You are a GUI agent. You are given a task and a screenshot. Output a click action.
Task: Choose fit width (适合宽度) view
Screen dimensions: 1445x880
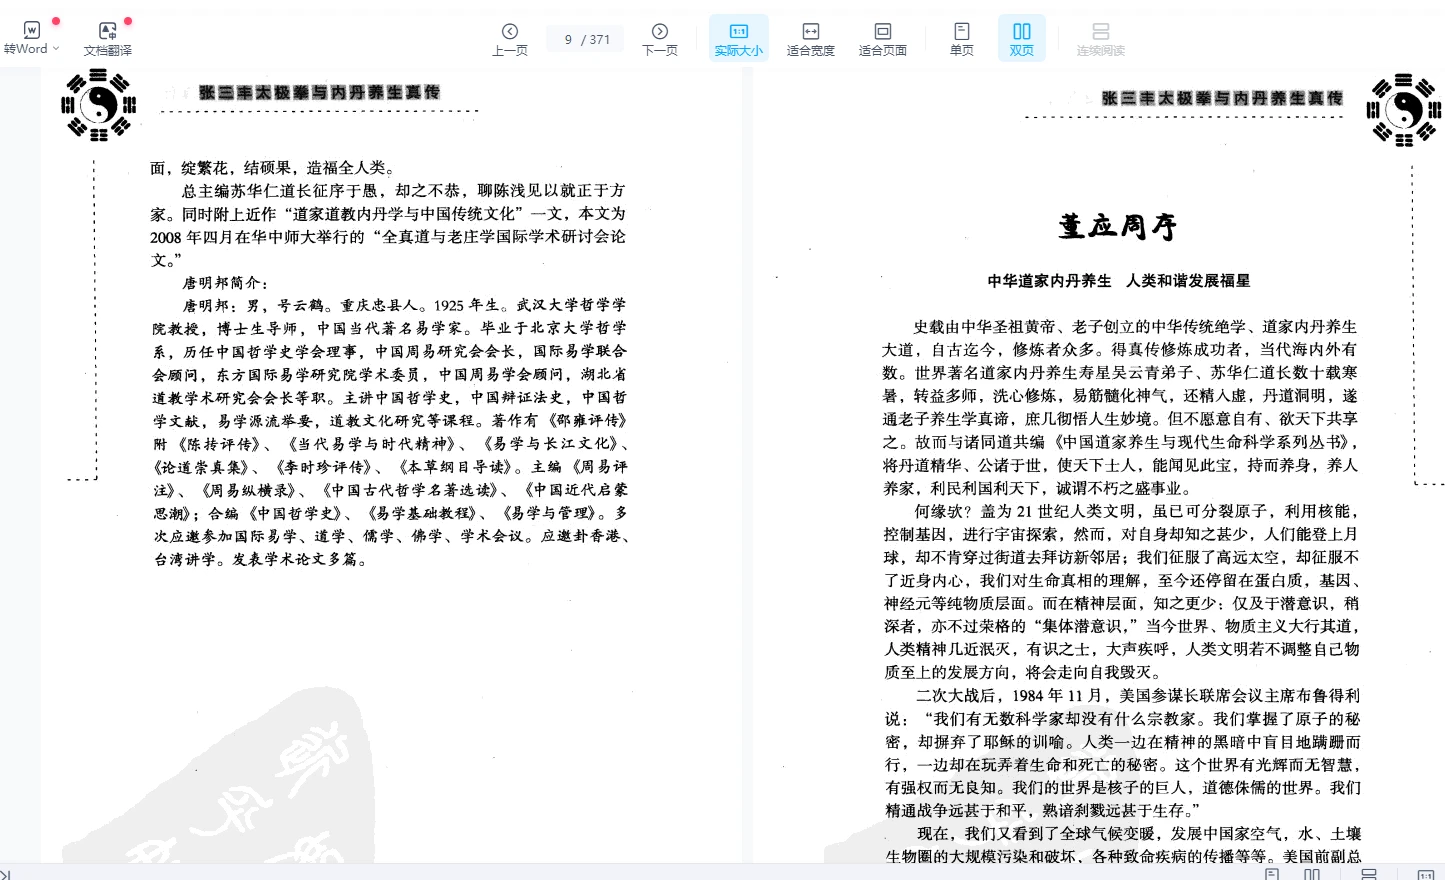[811, 38]
